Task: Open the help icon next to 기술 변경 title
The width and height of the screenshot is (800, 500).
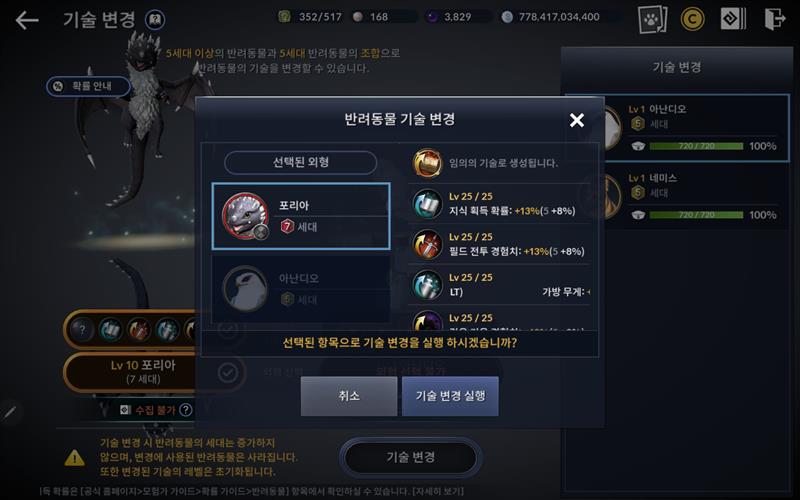Action: click(155, 20)
